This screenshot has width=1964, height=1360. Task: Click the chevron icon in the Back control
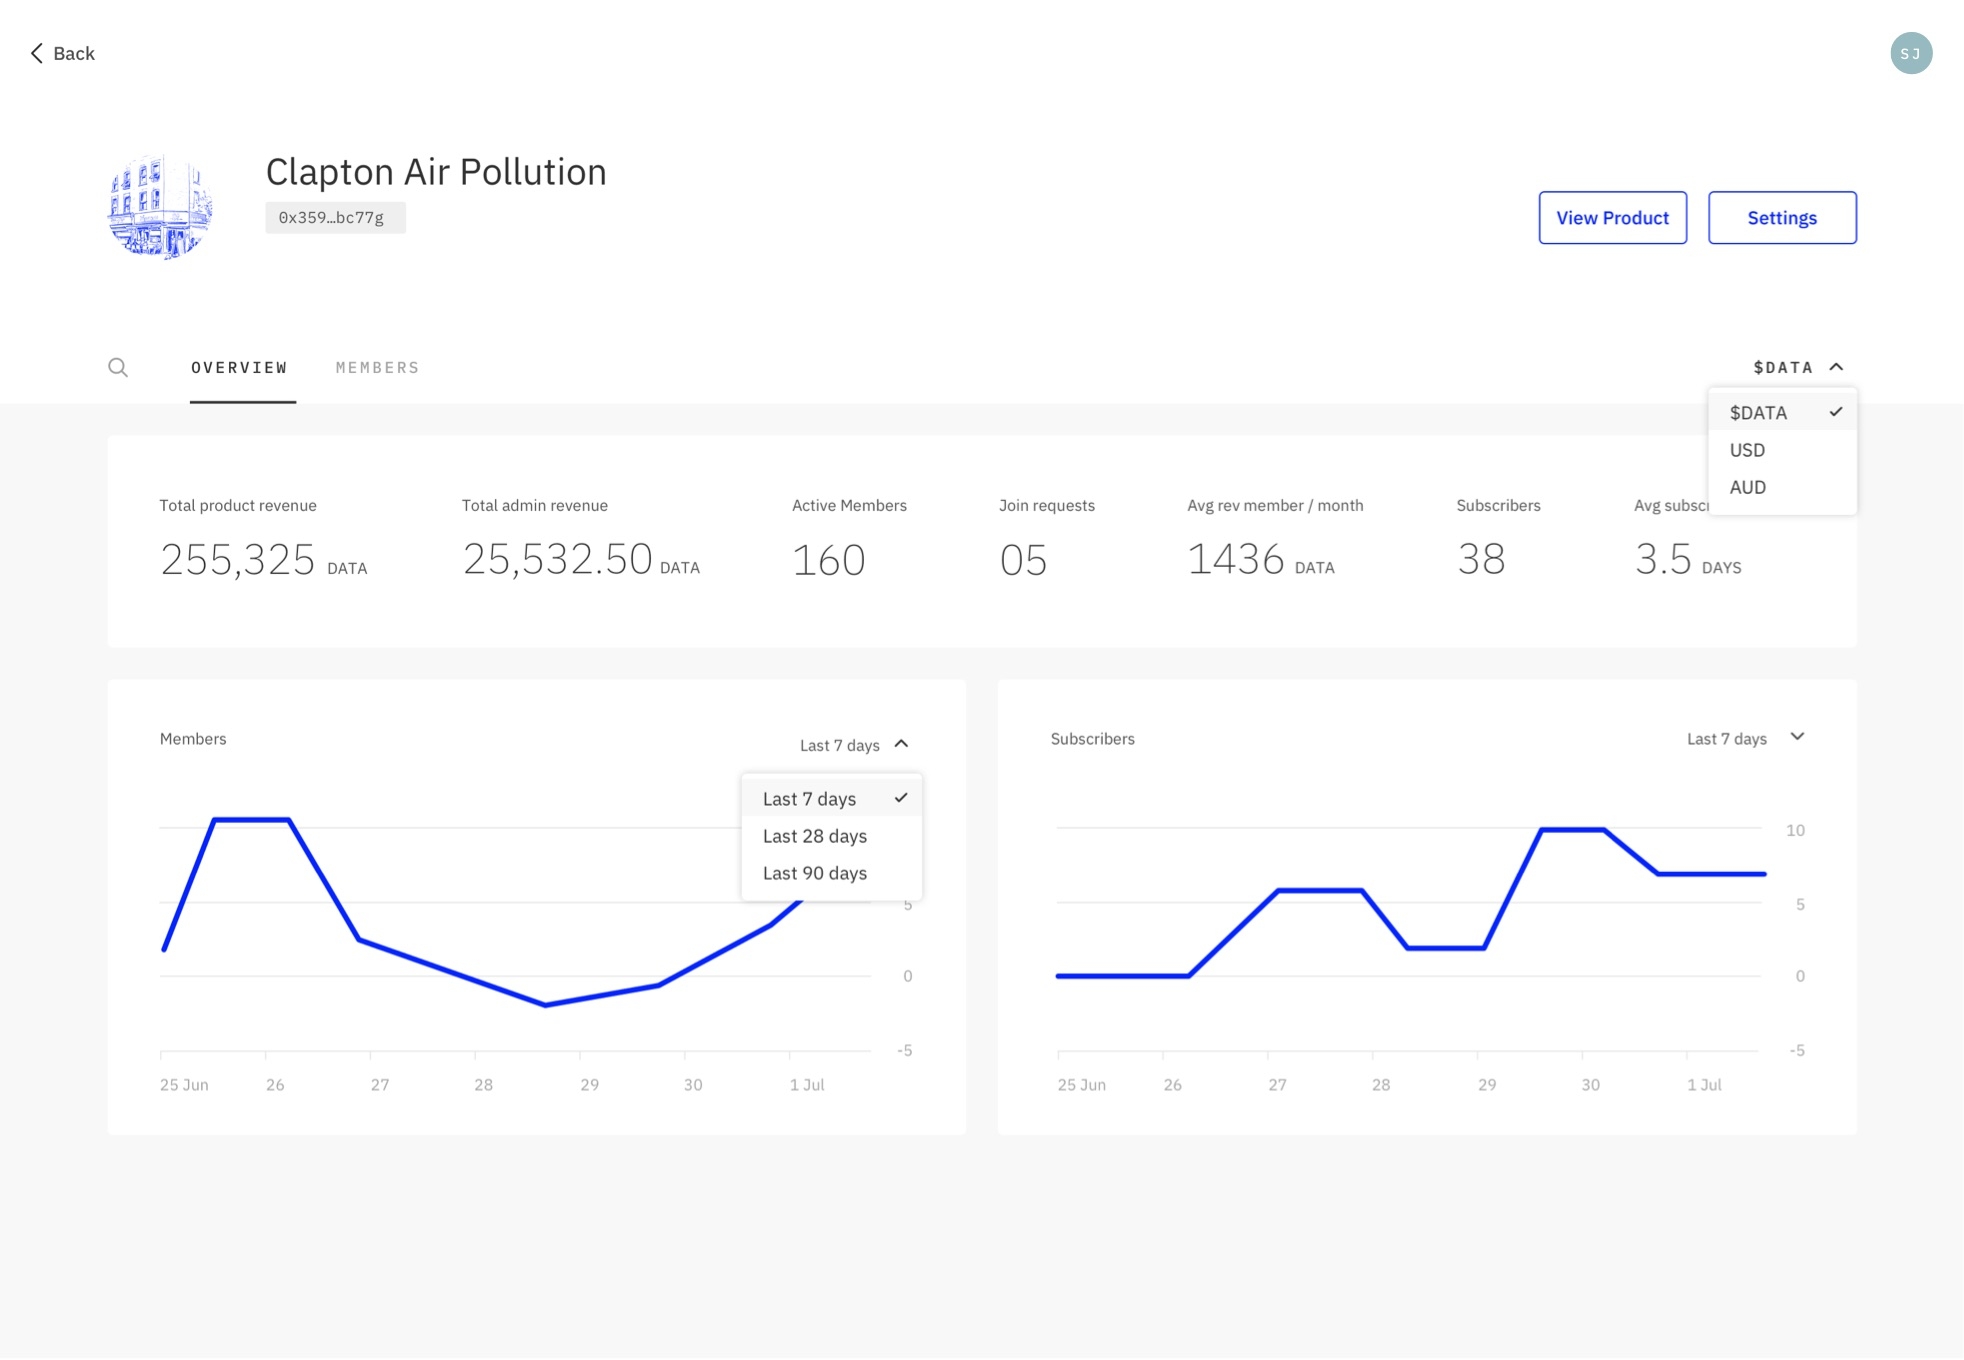tap(36, 52)
